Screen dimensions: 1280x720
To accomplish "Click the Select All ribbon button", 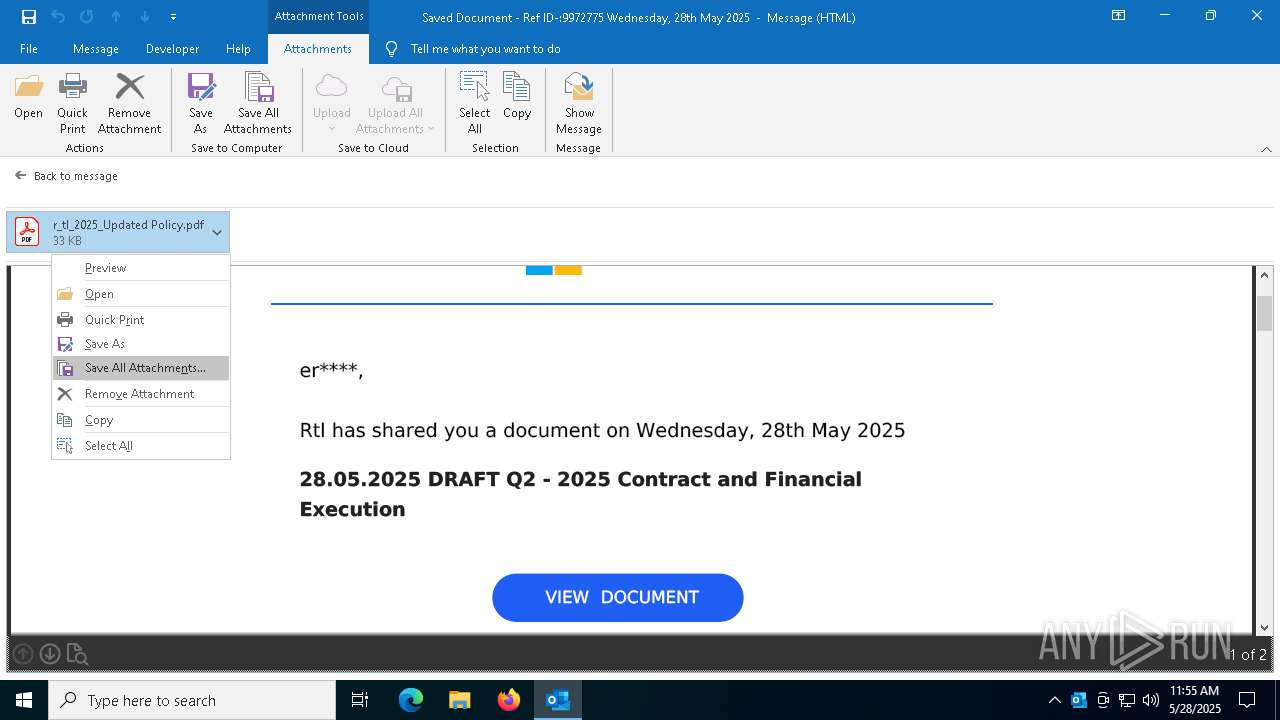I will coord(474,104).
